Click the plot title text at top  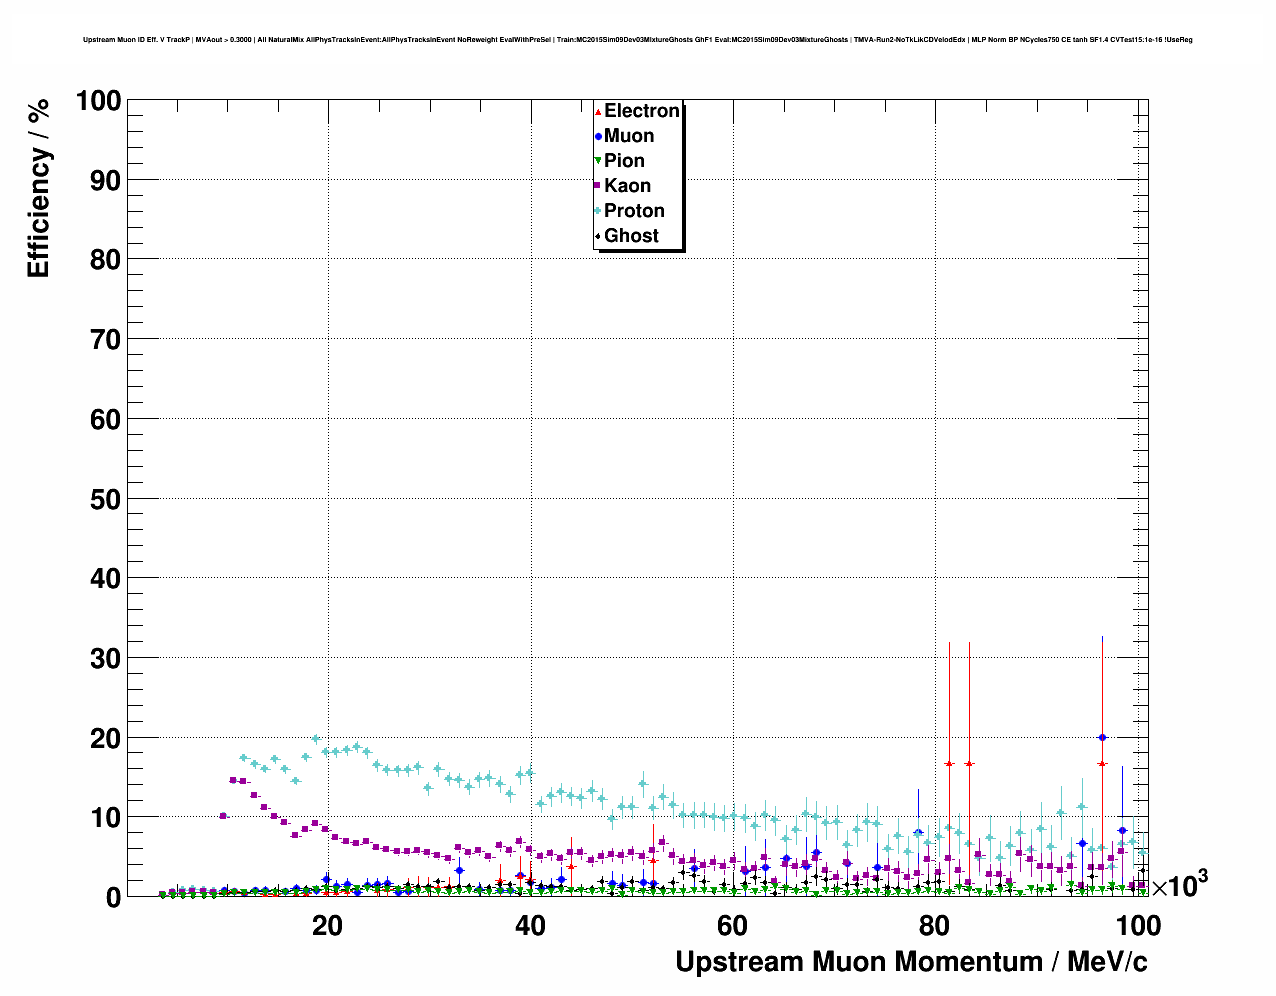pos(637,40)
